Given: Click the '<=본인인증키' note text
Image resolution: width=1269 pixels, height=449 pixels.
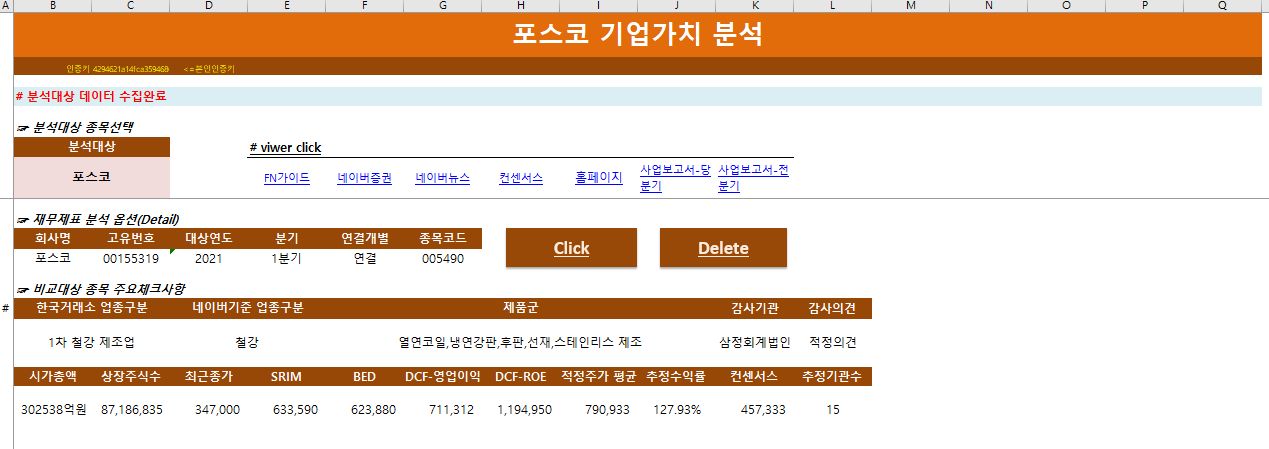Looking at the screenshot, I should 209,69.
